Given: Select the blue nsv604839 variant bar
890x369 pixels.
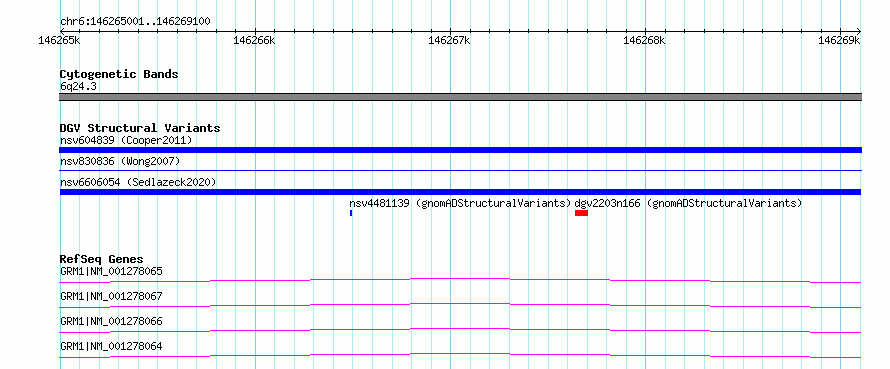Looking at the screenshot, I should pos(460,150).
